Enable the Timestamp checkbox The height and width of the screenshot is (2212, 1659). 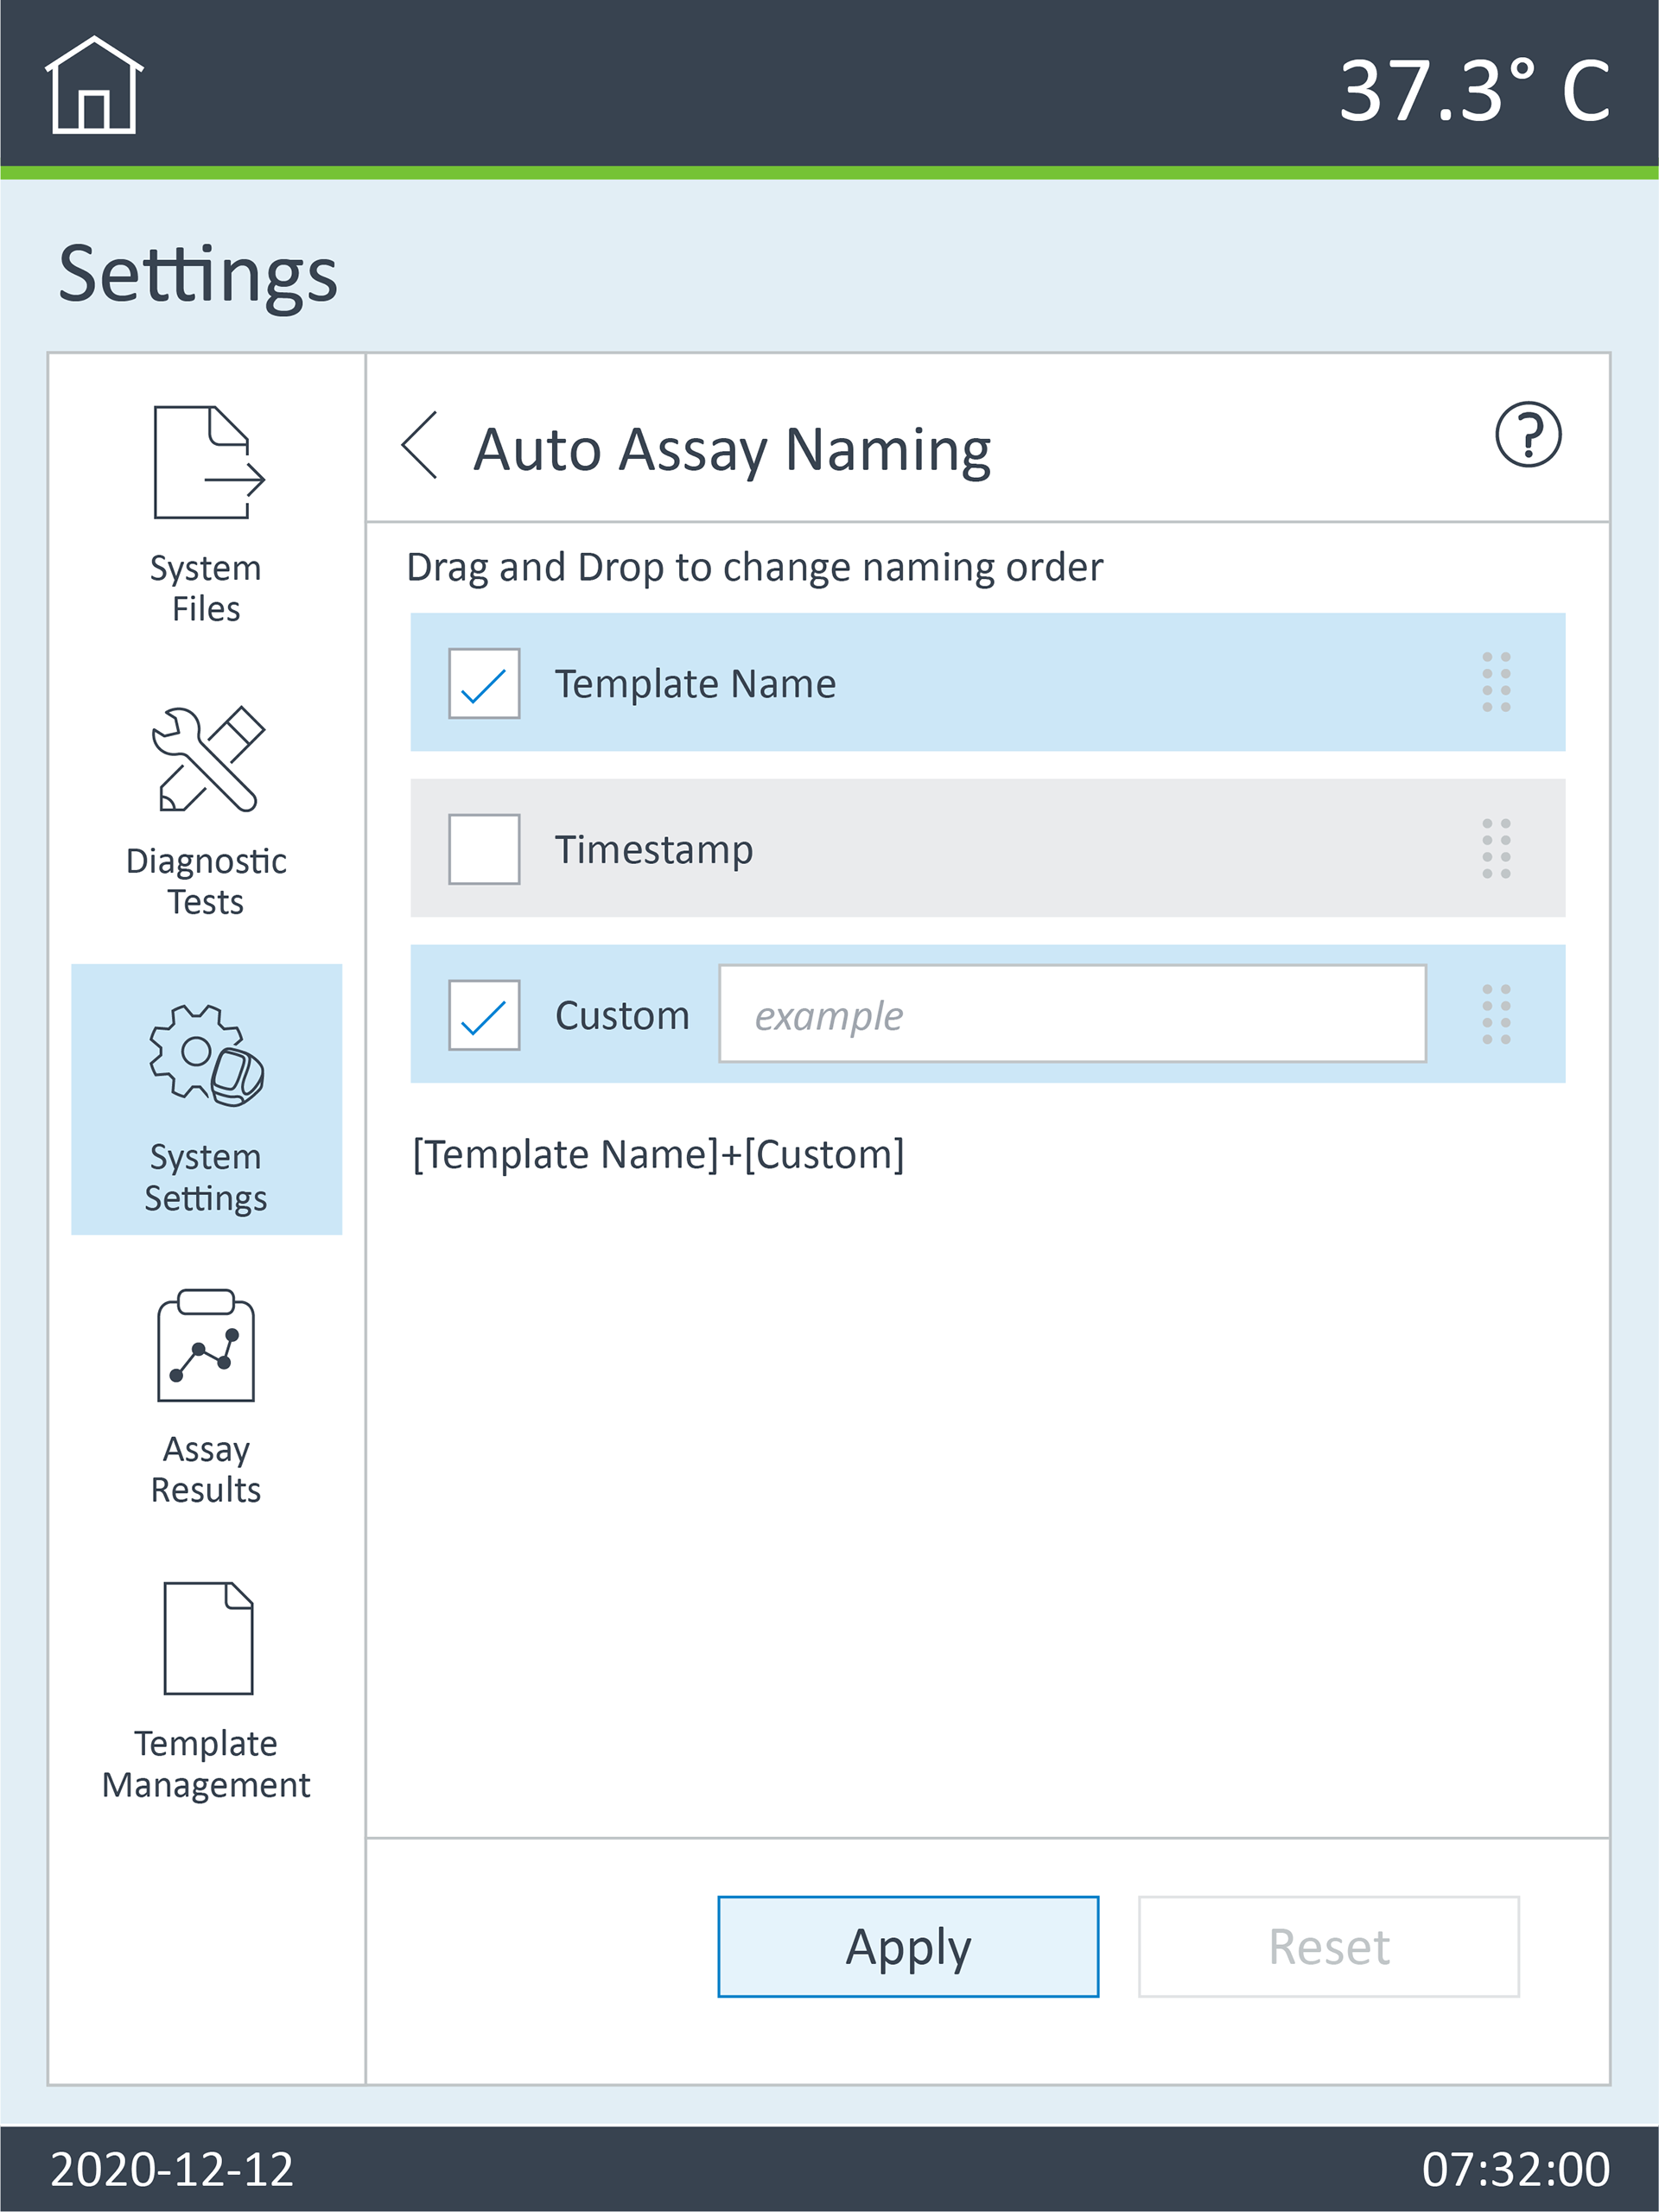[x=484, y=849]
